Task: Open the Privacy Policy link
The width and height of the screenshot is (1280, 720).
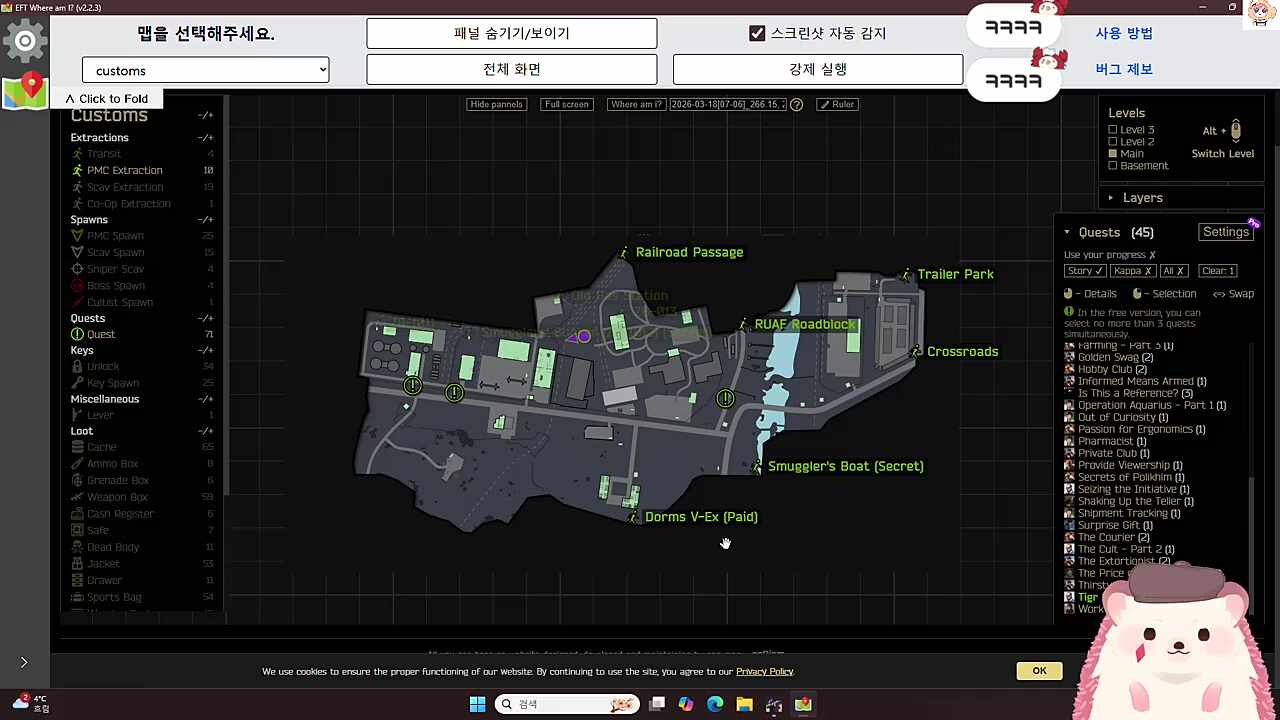Action: [764, 672]
